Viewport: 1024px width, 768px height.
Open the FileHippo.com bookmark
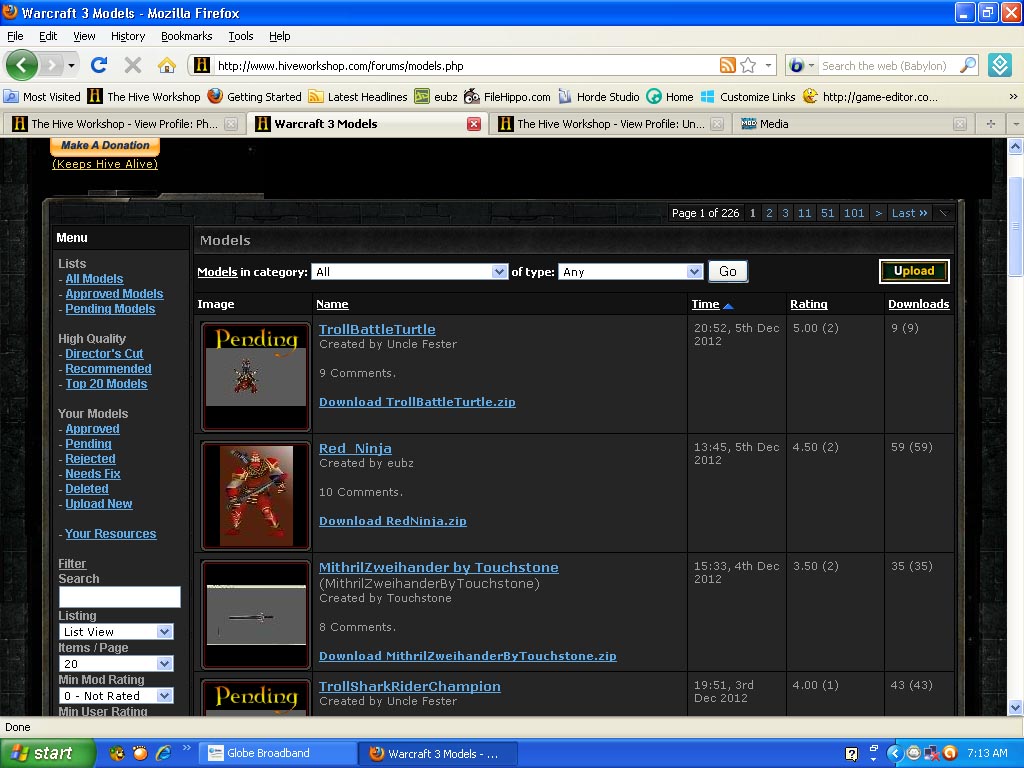tap(507, 97)
